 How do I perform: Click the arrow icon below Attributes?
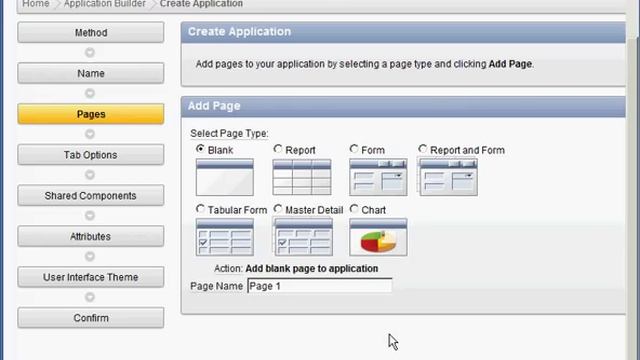click(x=90, y=256)
